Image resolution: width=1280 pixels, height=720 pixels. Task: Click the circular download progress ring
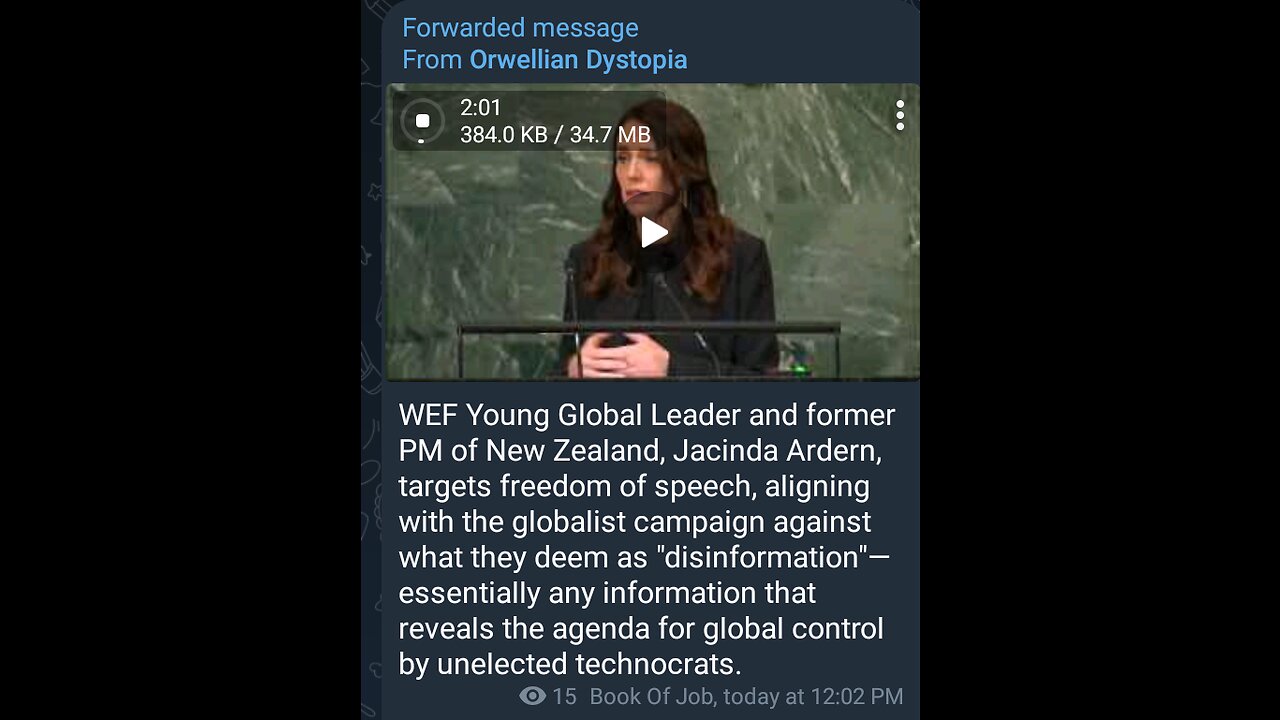point(422,121)
